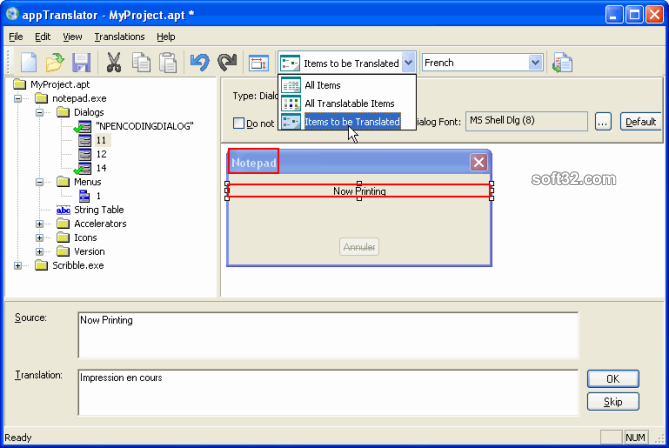The height and width of the screenshot is (448, 669).
Task: Click the OK button
Action: tap(613, 379)
